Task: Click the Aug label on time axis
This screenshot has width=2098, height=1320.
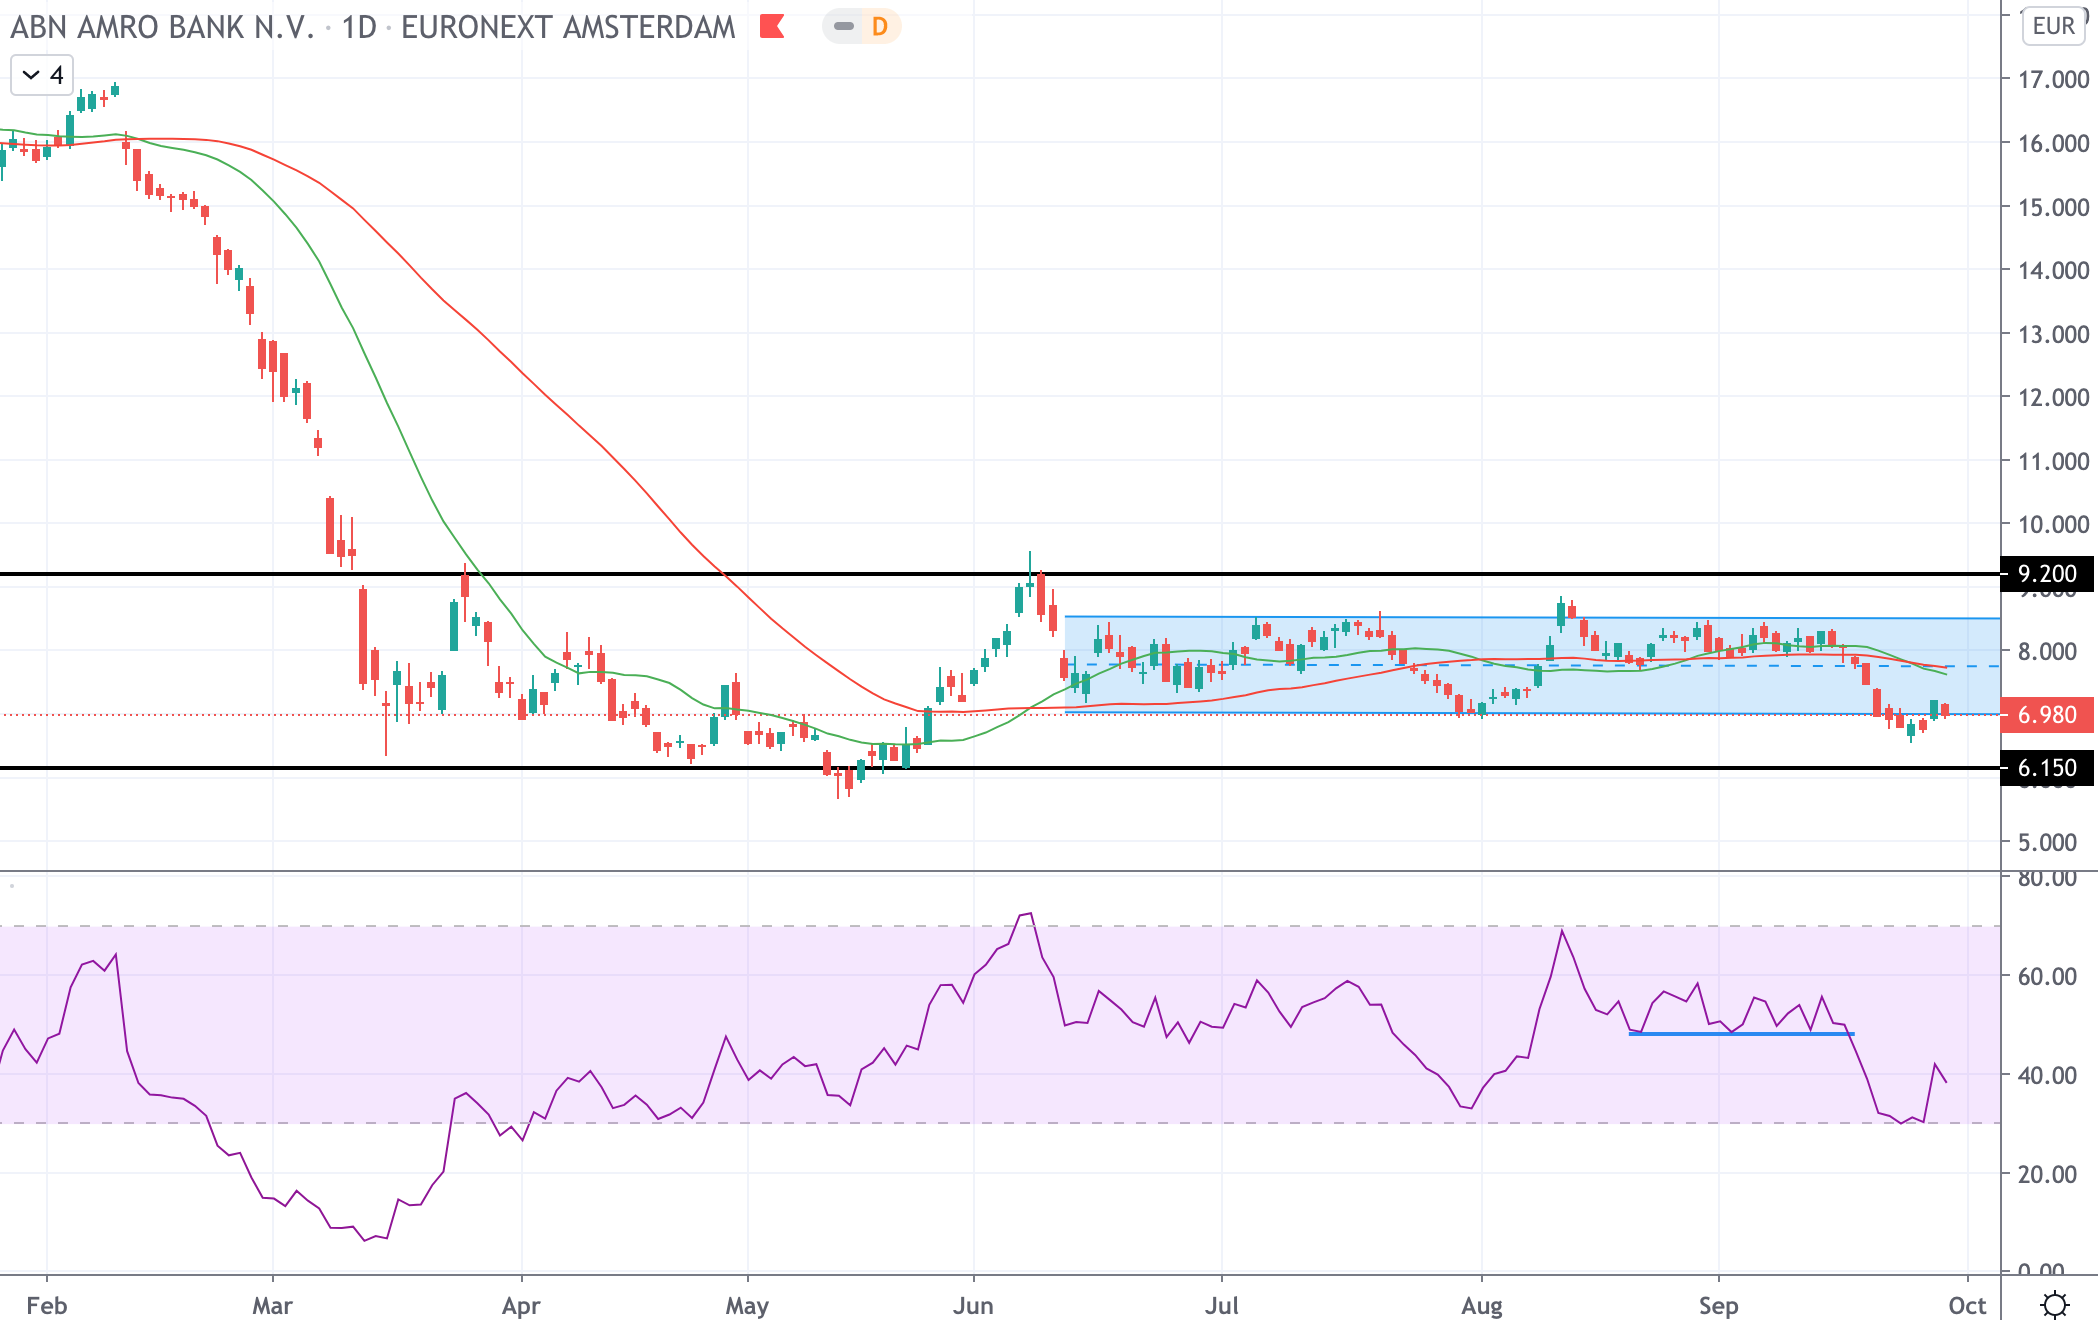Action: (1481, 1305)
